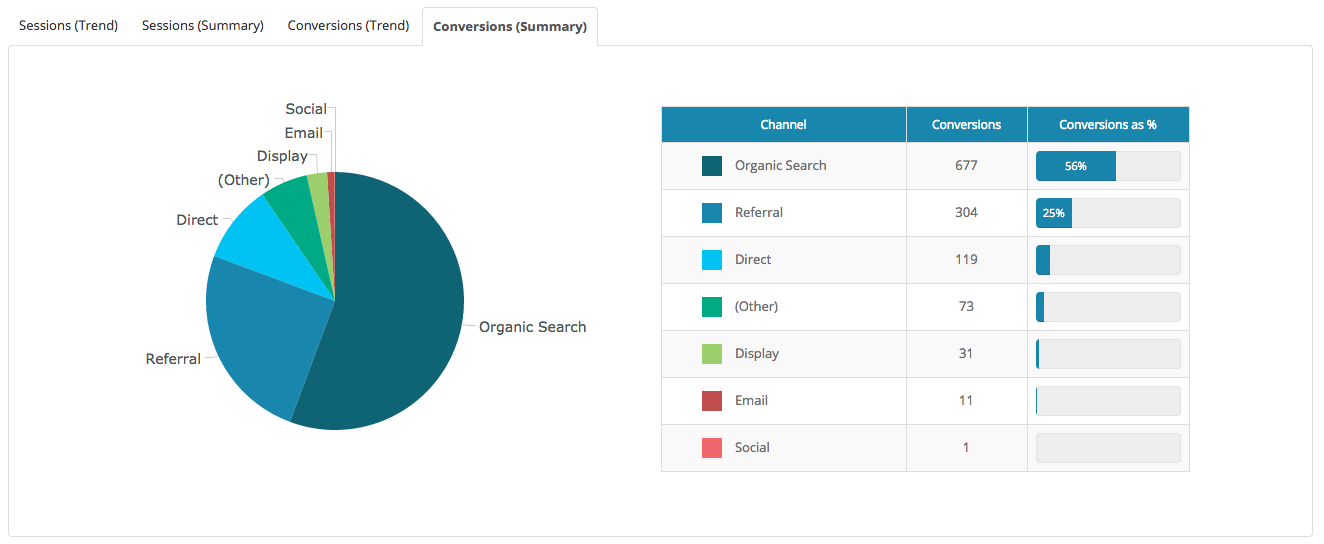This screenshot has height=544, width=1324.
Task: Select the Conversions (Trend) tab
Action: (348, 26)
